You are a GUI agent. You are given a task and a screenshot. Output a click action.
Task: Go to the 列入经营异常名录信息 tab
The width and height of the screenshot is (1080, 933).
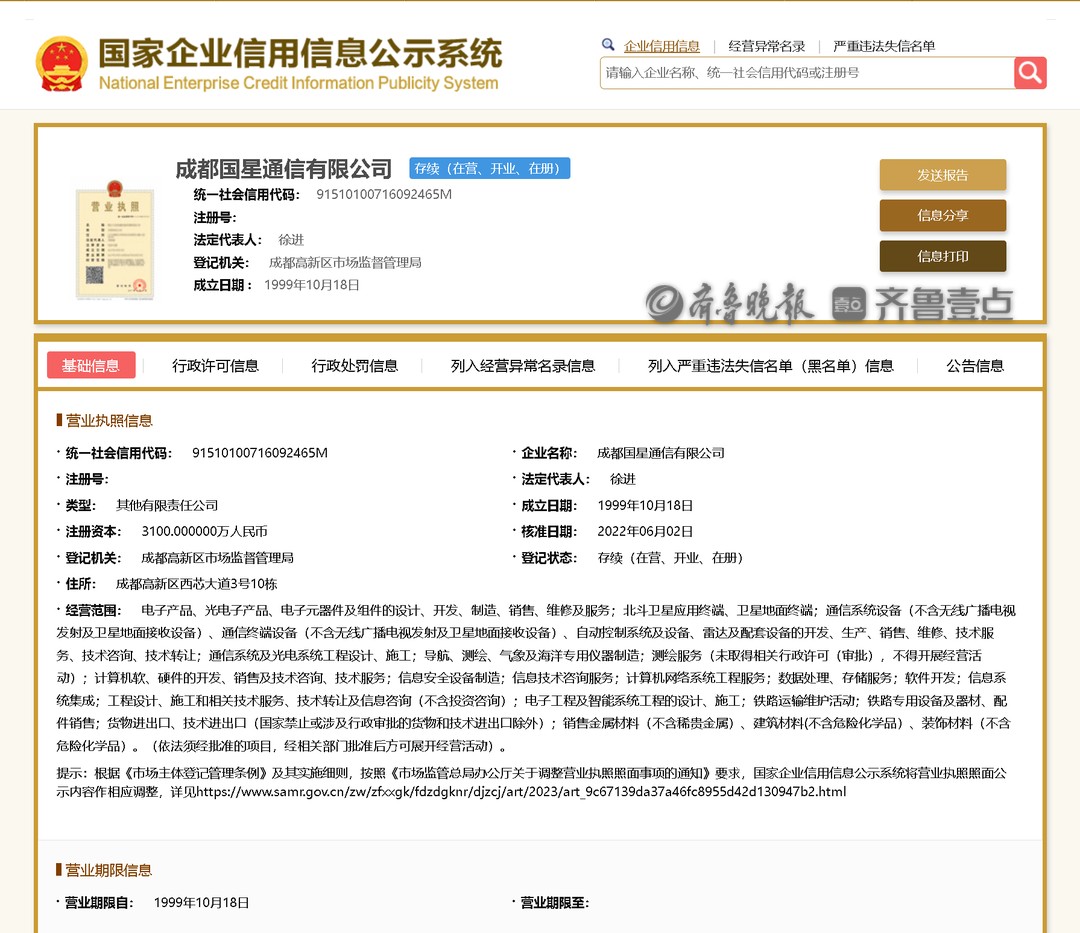tap(522, 366)
